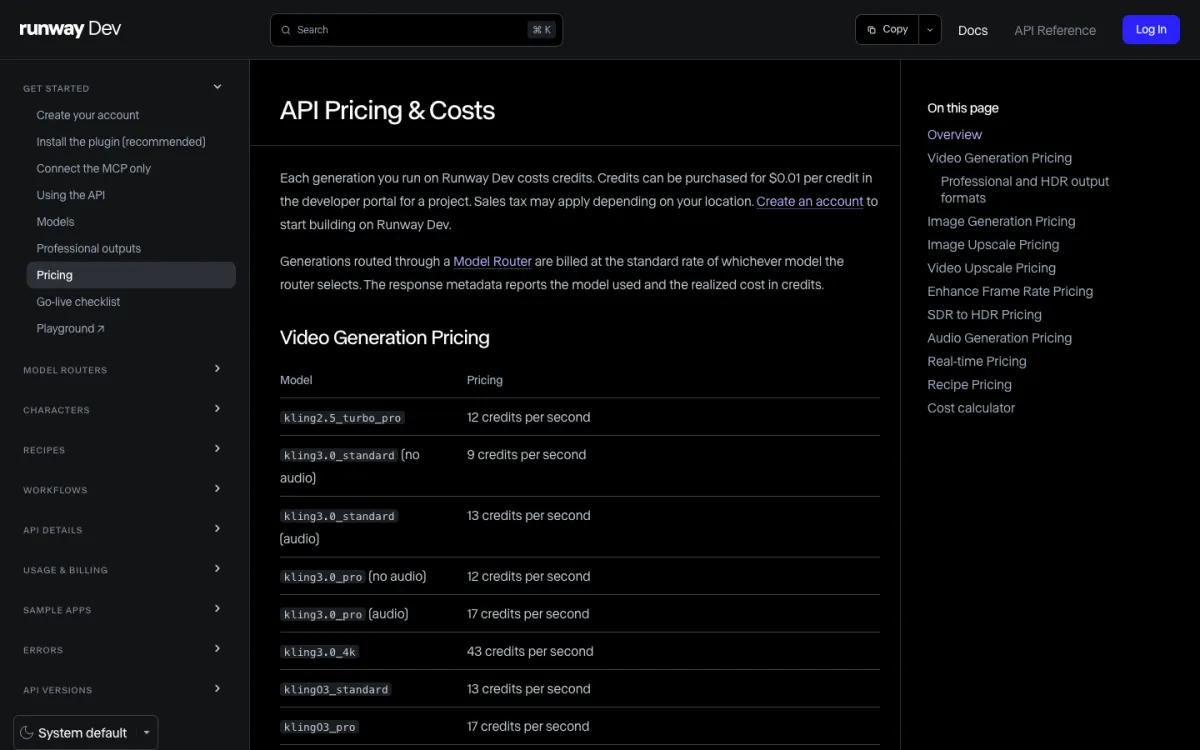1200x750 pixels.
Task: Click the Log In button
Action: point(1151,30)
